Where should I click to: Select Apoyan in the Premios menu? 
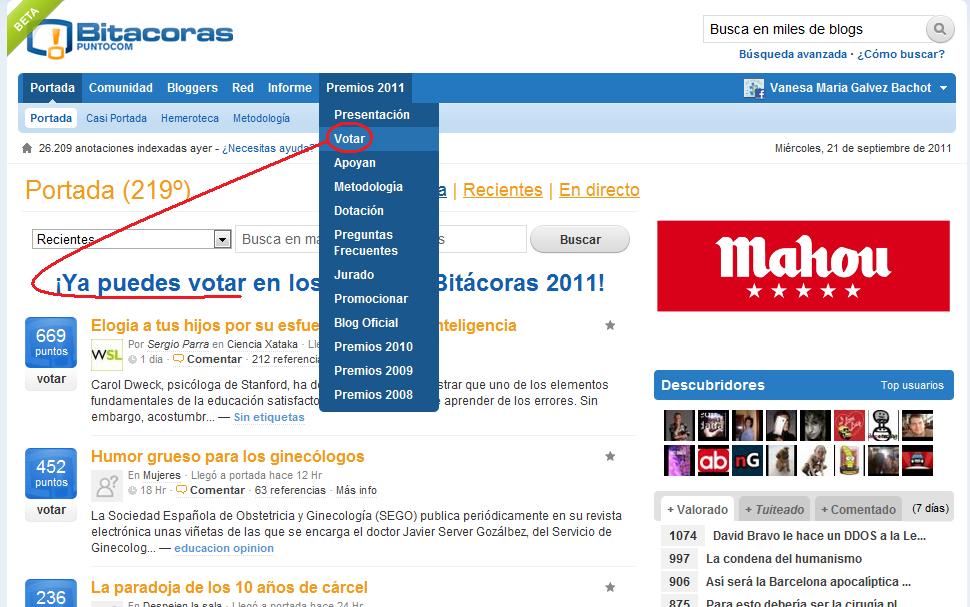pyautogui.click(x=354, y=163)
